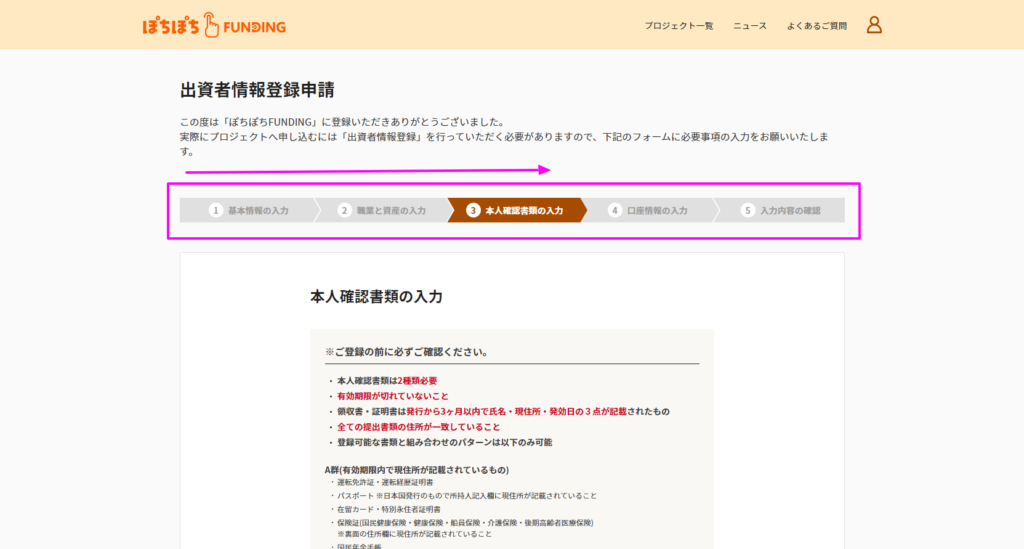The width and height of the screenshot is (1024, 549).
Task: Click the hand pointer icon in logo
Action: [x=210, y=25]
